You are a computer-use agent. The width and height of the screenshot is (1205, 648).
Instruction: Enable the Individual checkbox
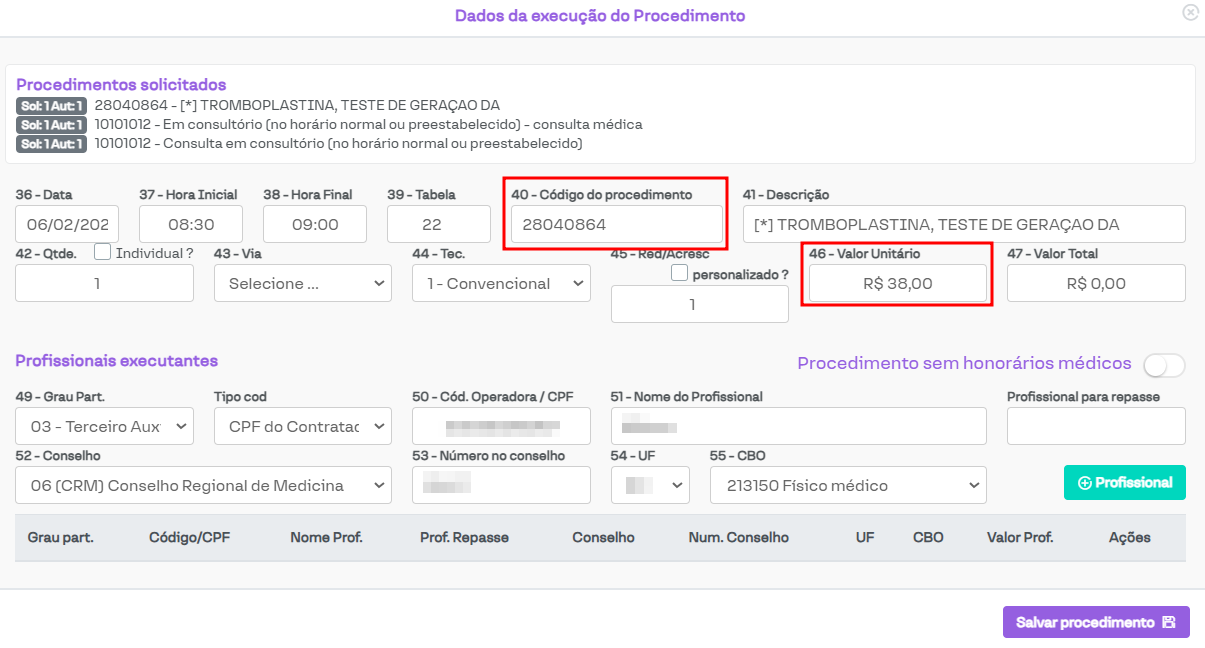(102, 252)
